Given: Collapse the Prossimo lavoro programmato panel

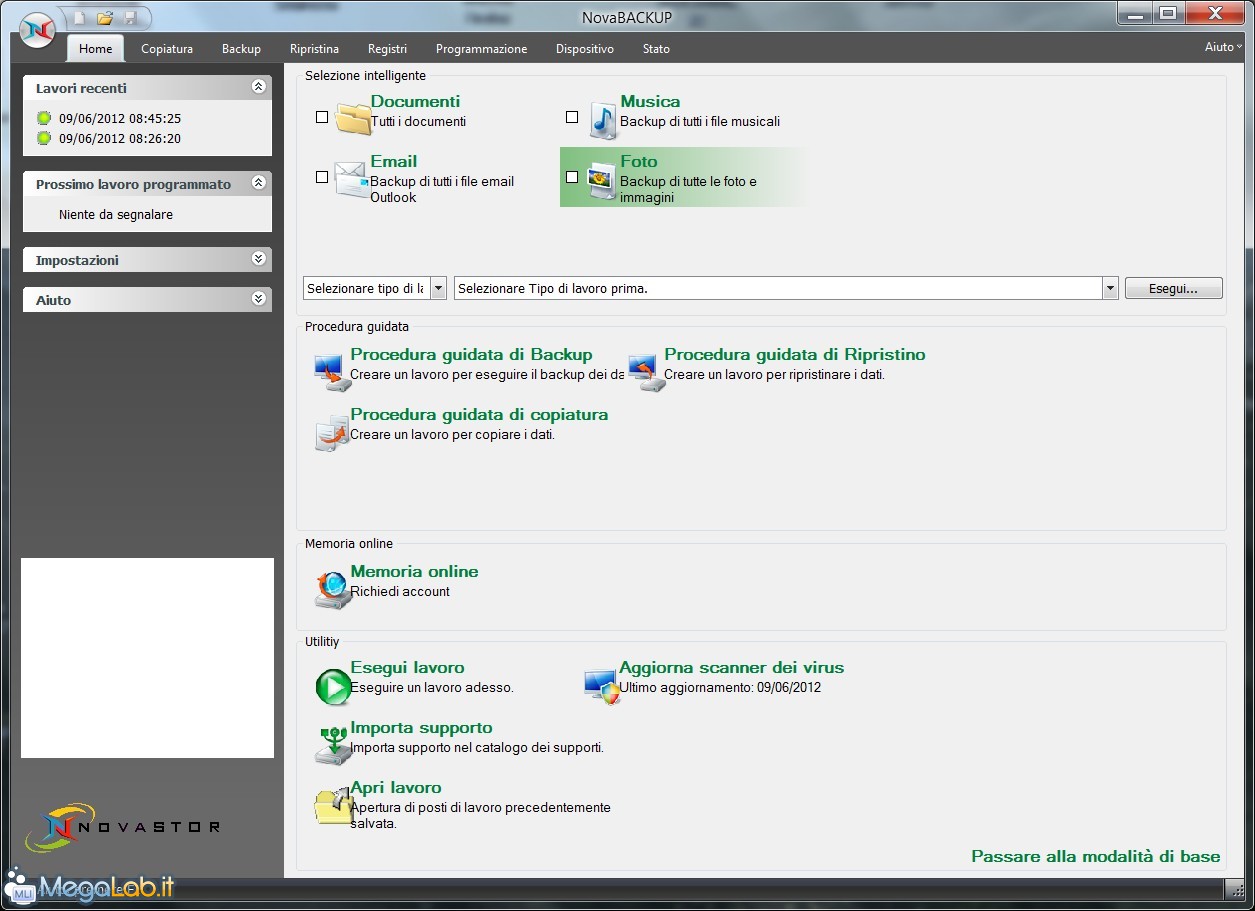Looking at the screenshot, I should tap(259, 183).
